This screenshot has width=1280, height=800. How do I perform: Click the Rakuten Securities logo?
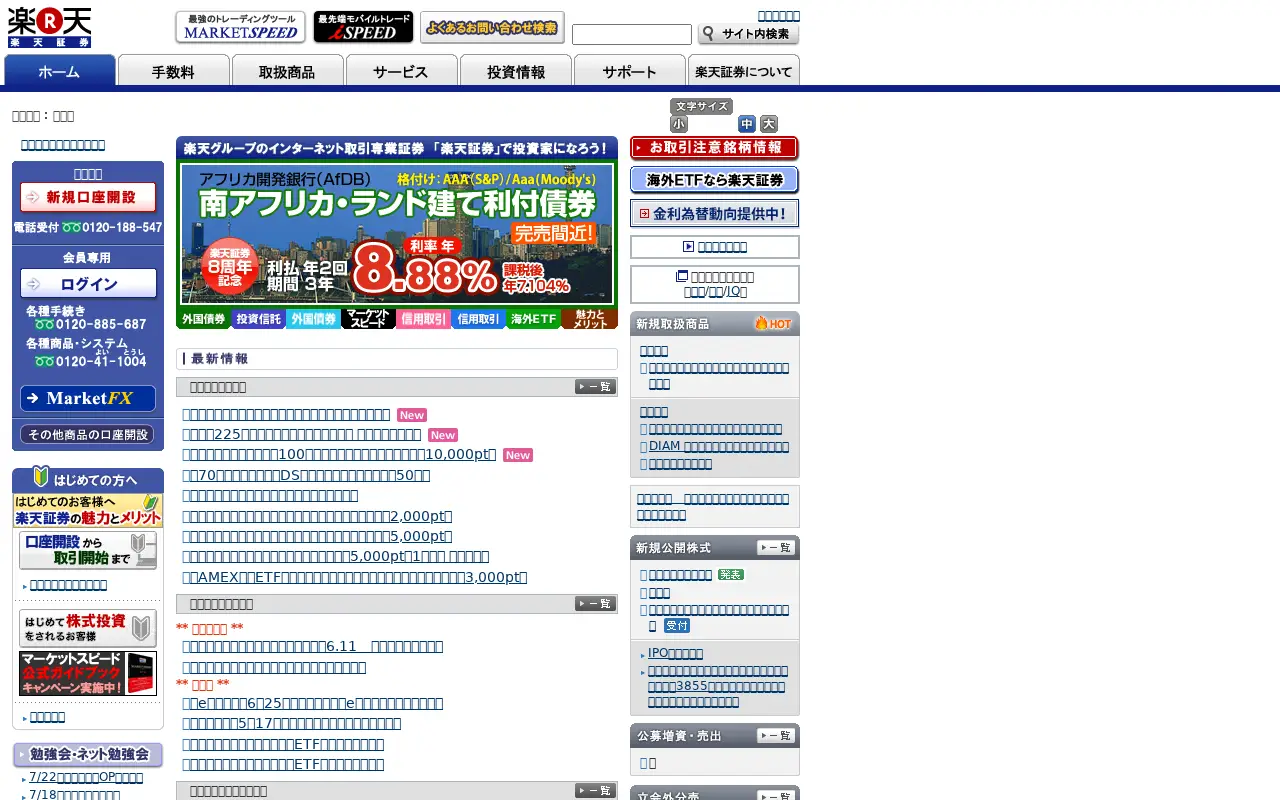tap(50, 27)
